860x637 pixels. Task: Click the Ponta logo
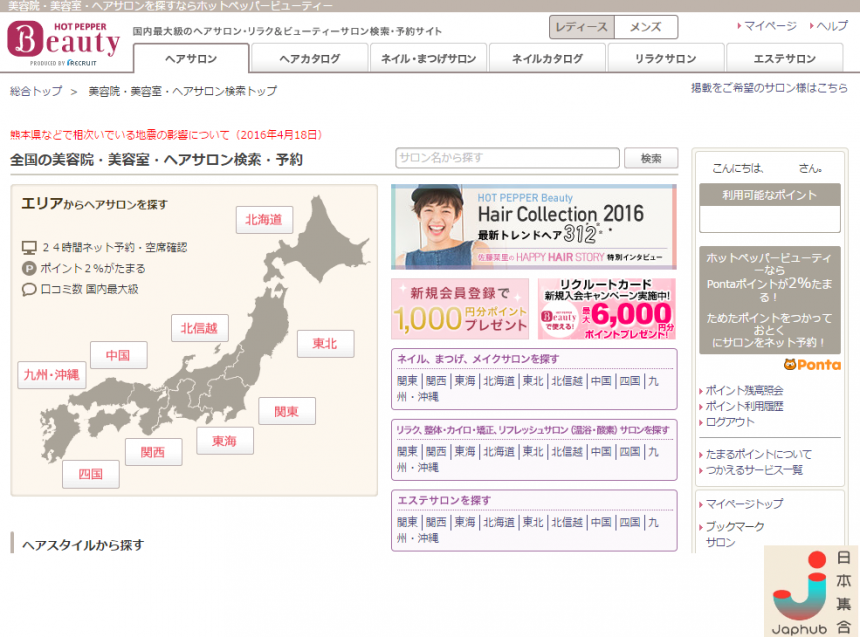point(812,365)
